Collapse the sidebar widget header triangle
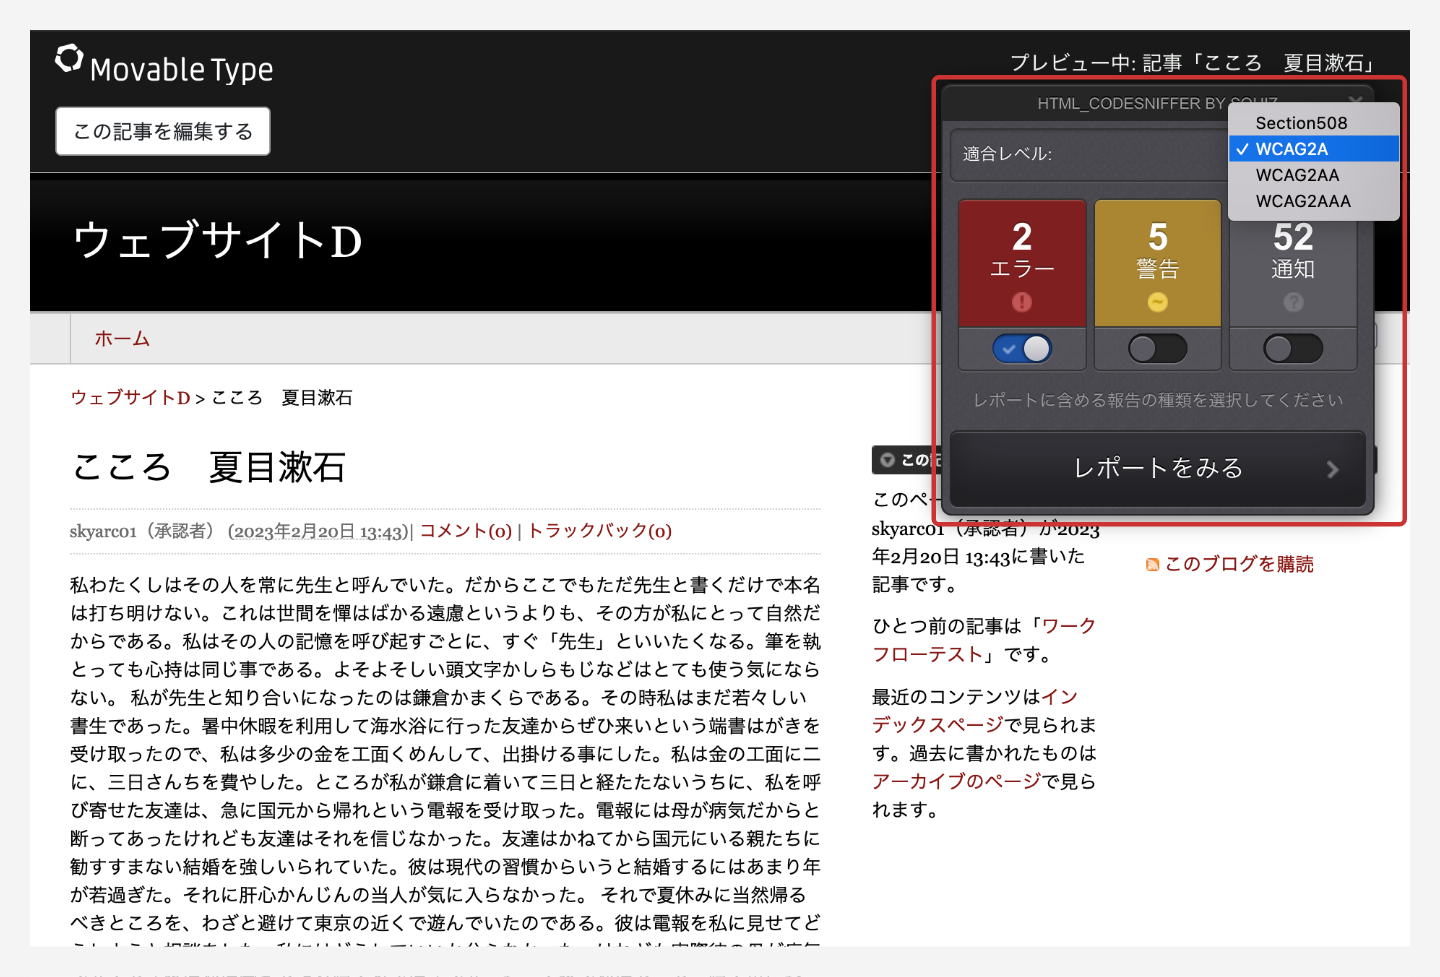This screenshot has height=977, width=1440. pyautogui.click(x=887, y=460)
